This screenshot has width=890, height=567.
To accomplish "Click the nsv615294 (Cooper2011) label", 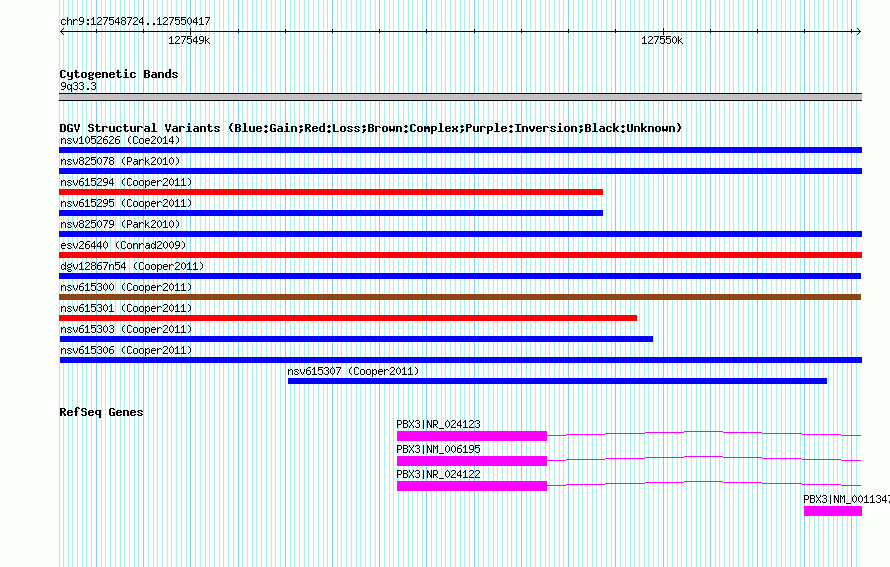I will click(126, 182).
